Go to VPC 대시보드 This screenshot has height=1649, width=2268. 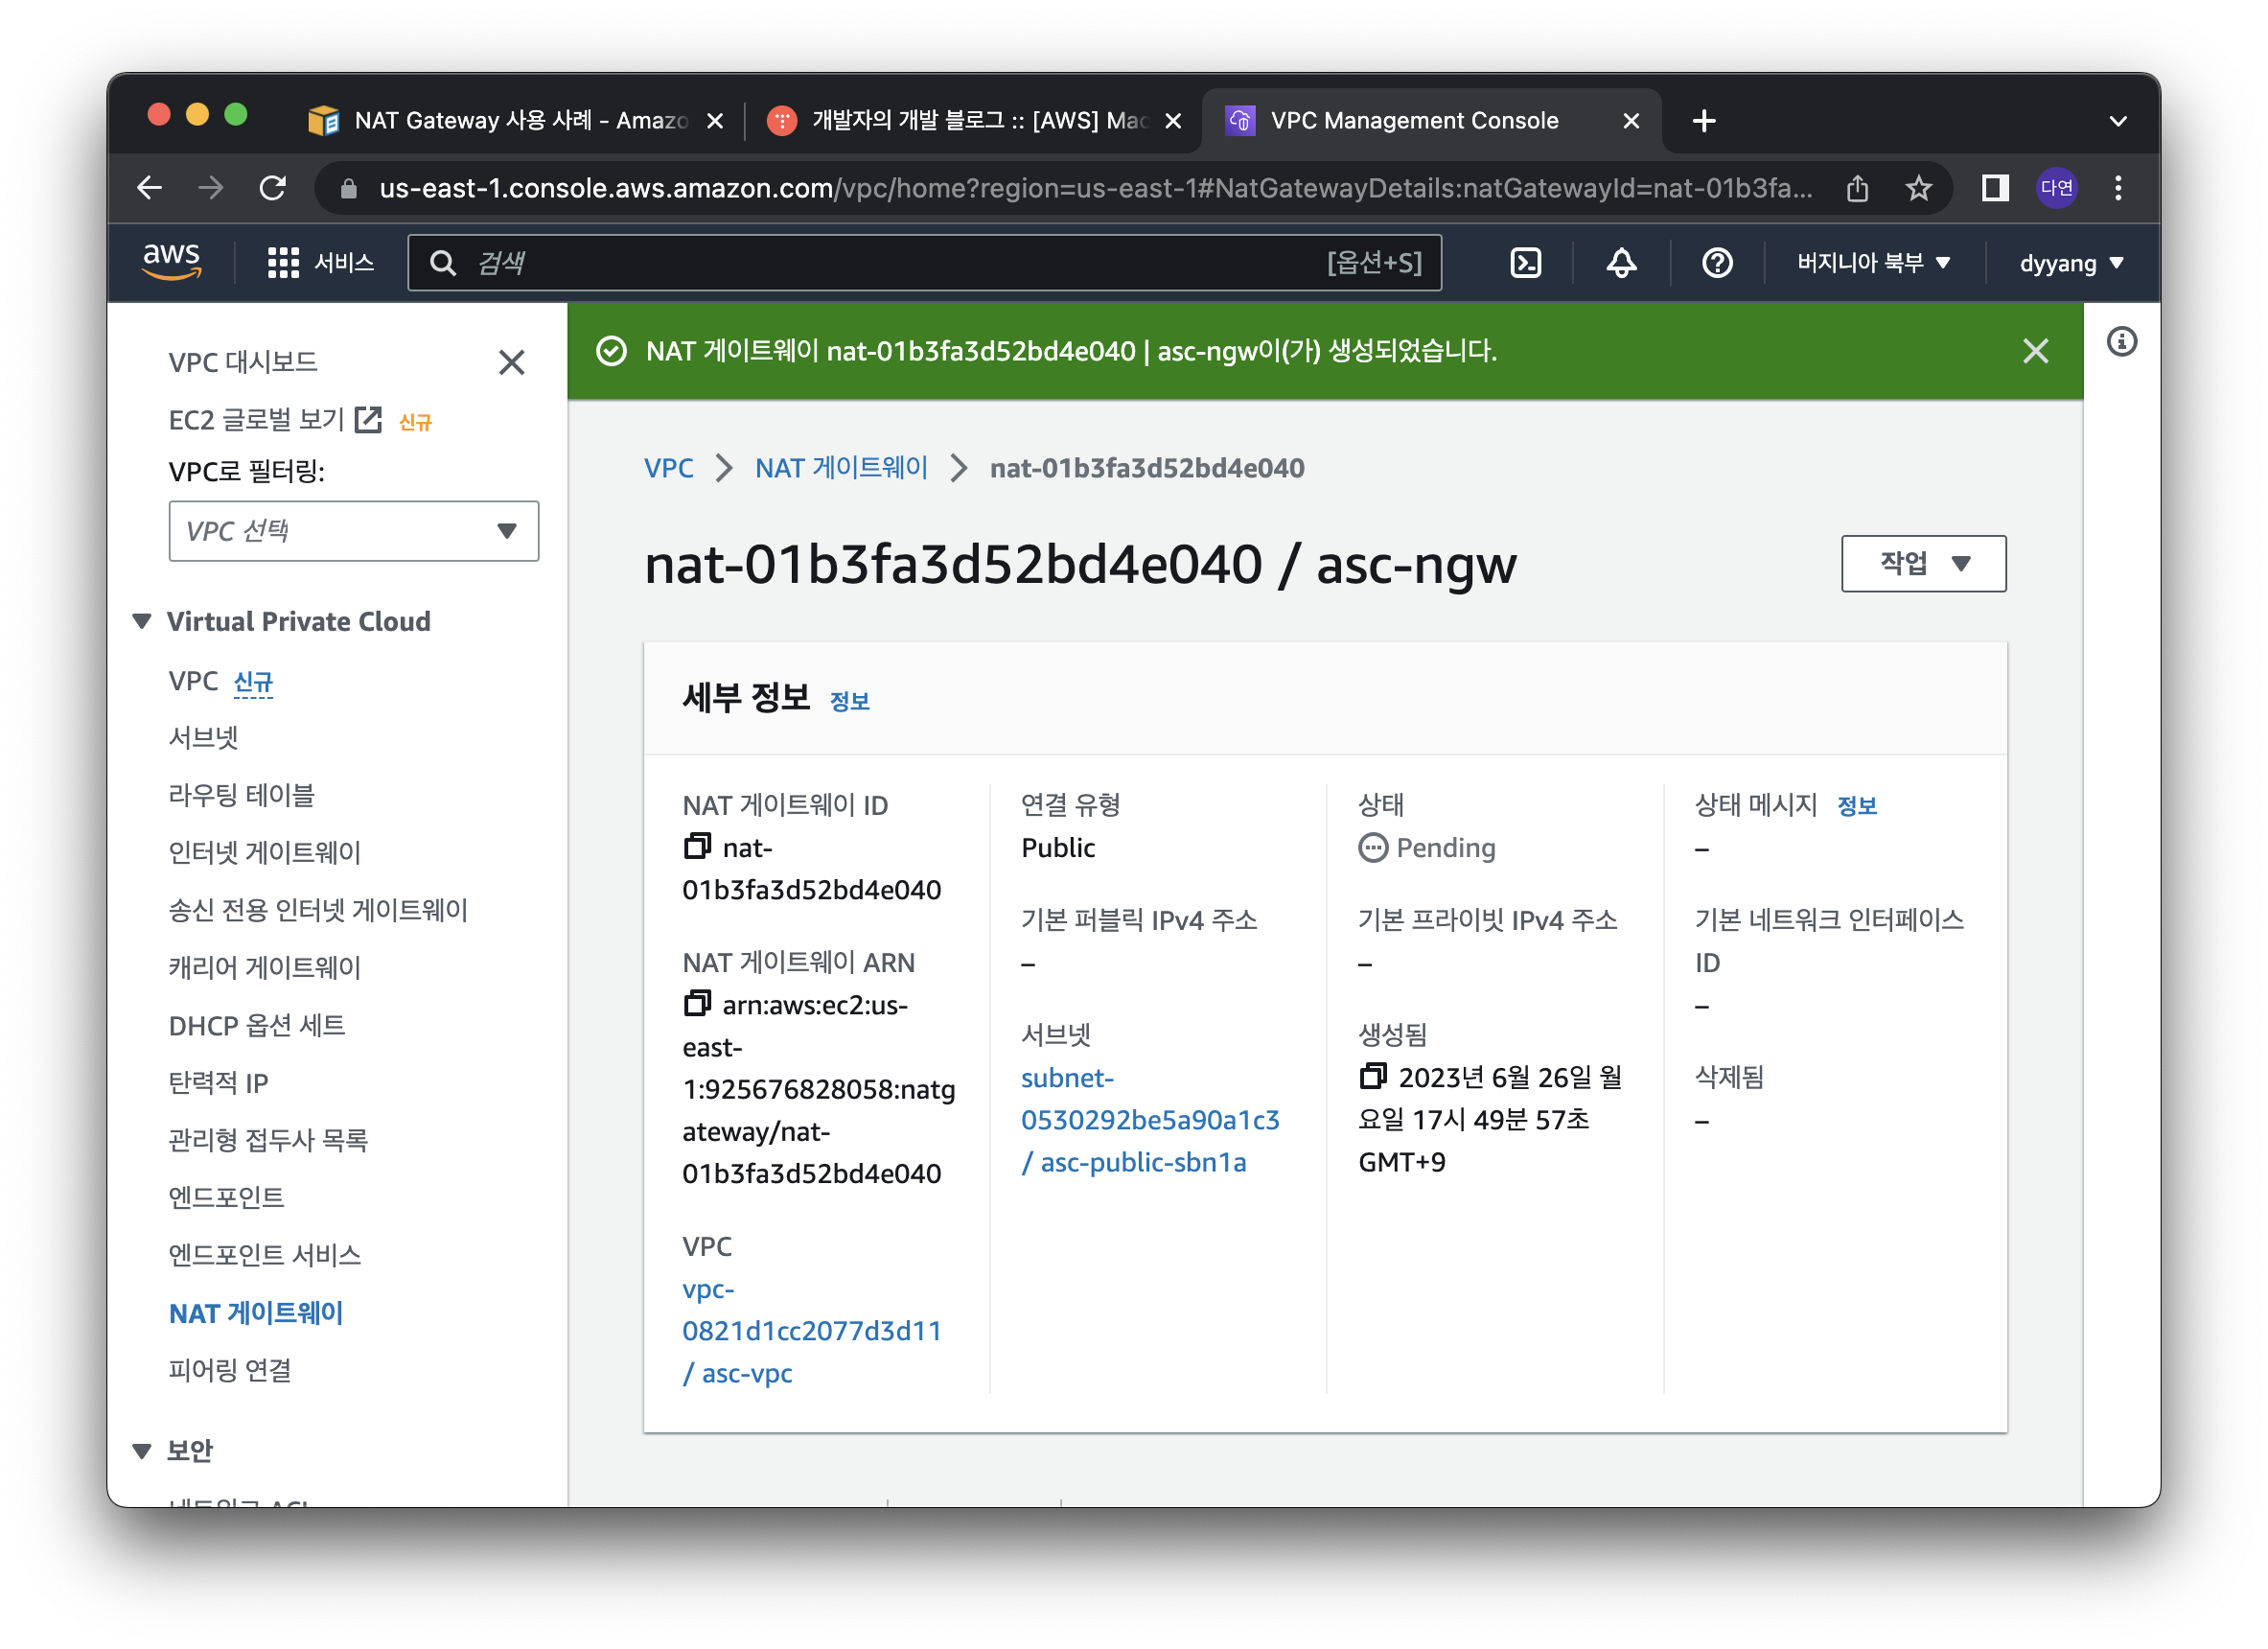(x=243, y=362)
